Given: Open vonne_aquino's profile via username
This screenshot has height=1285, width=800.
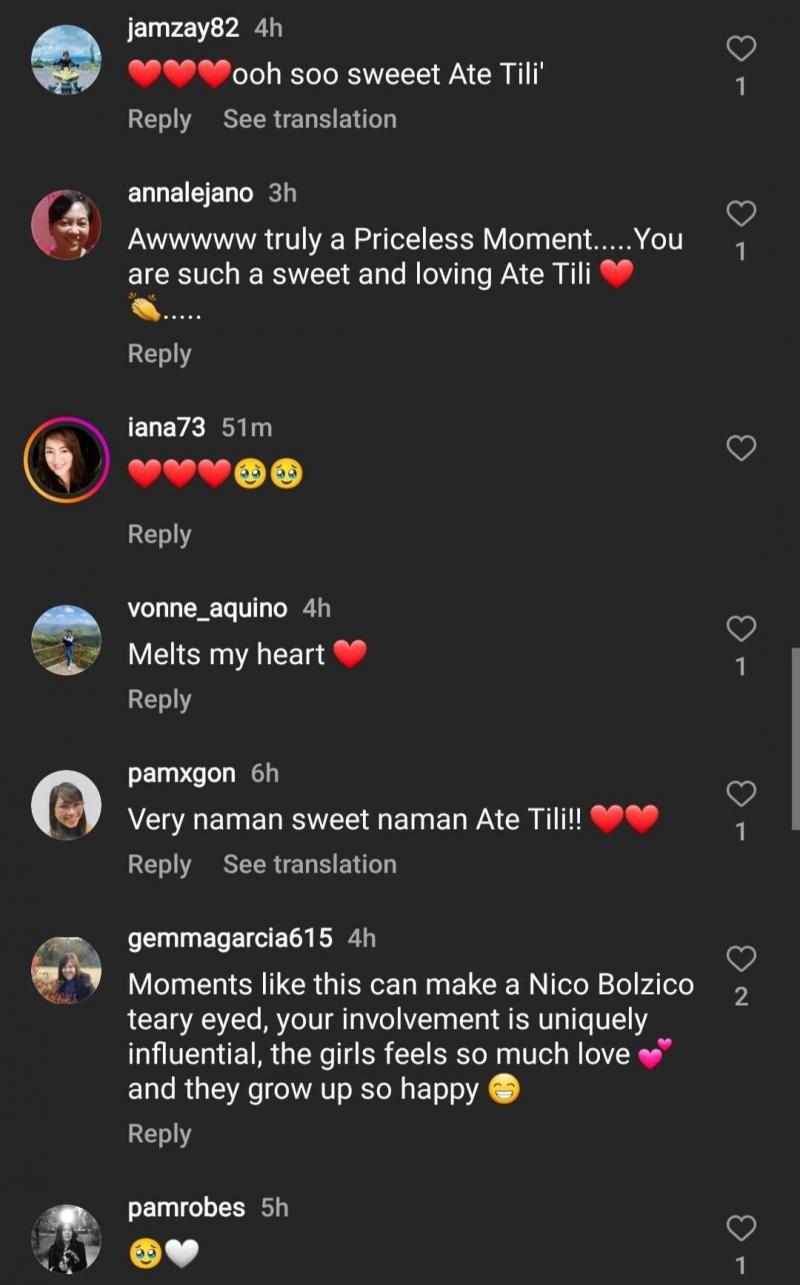Looking at the screenshot, I should click(x=207, y=608).
